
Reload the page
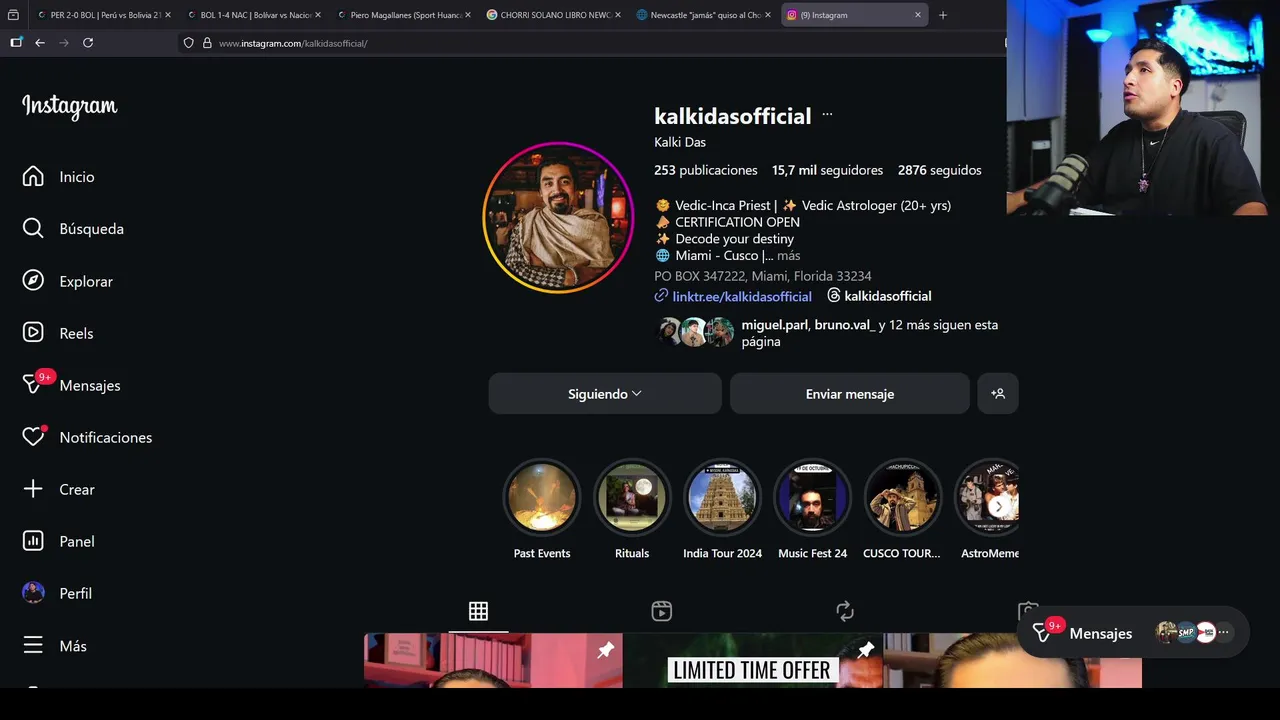pos(88,43)
